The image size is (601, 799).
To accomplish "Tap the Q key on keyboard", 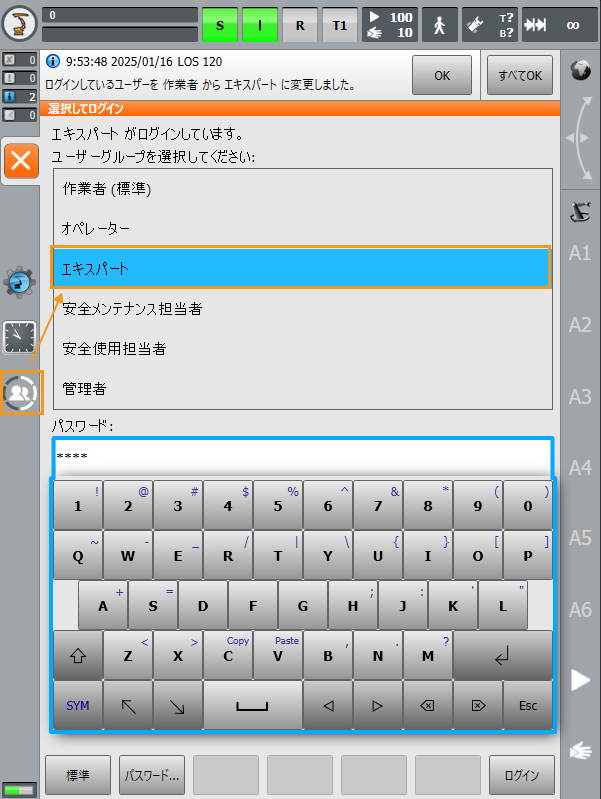I will (x=78, y=555).
